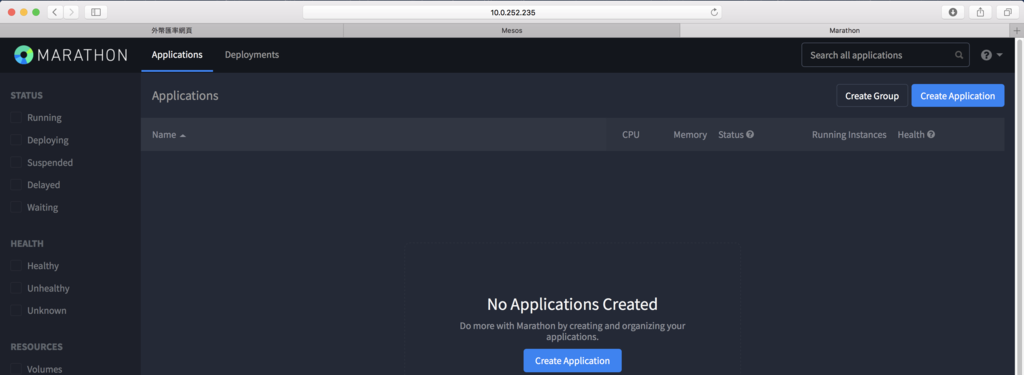Click the No Applications Created heading

tap(572, 304)
